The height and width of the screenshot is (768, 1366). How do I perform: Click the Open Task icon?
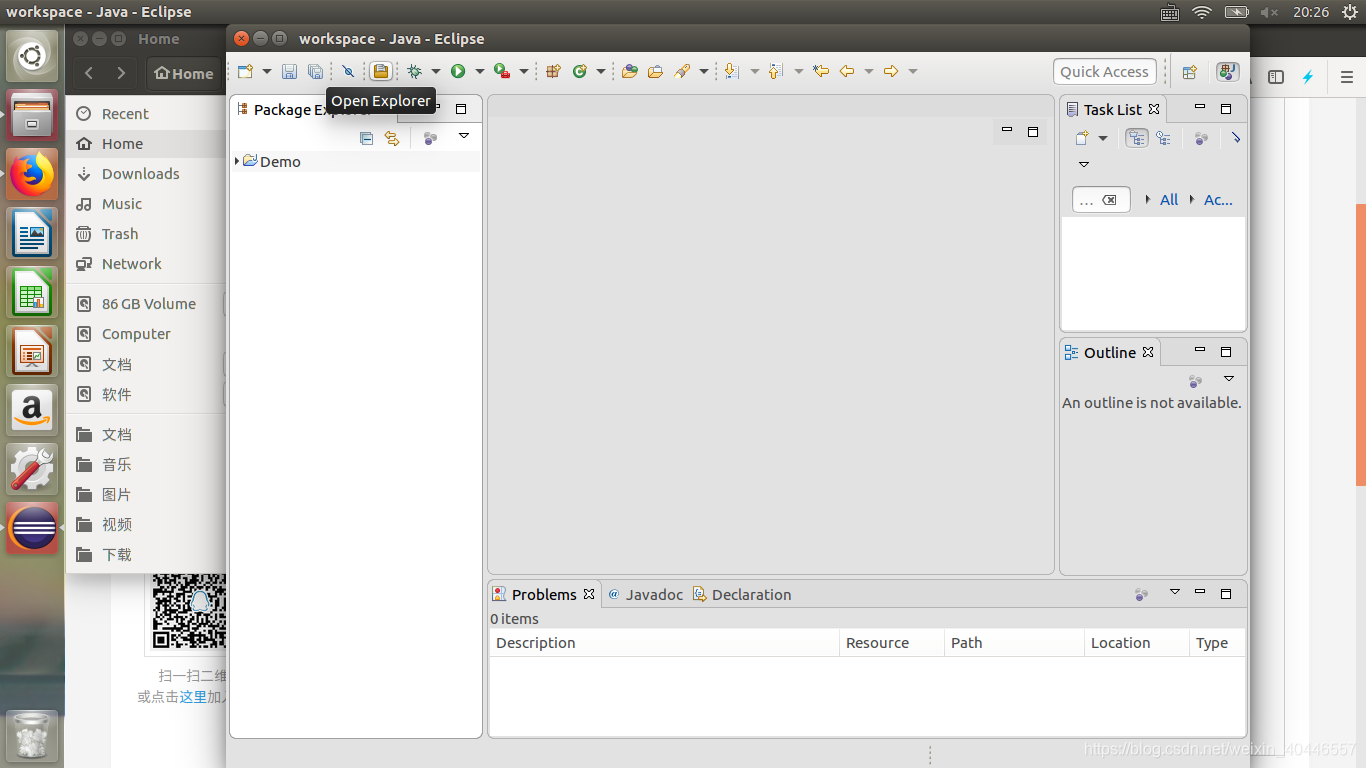[381, 71]
